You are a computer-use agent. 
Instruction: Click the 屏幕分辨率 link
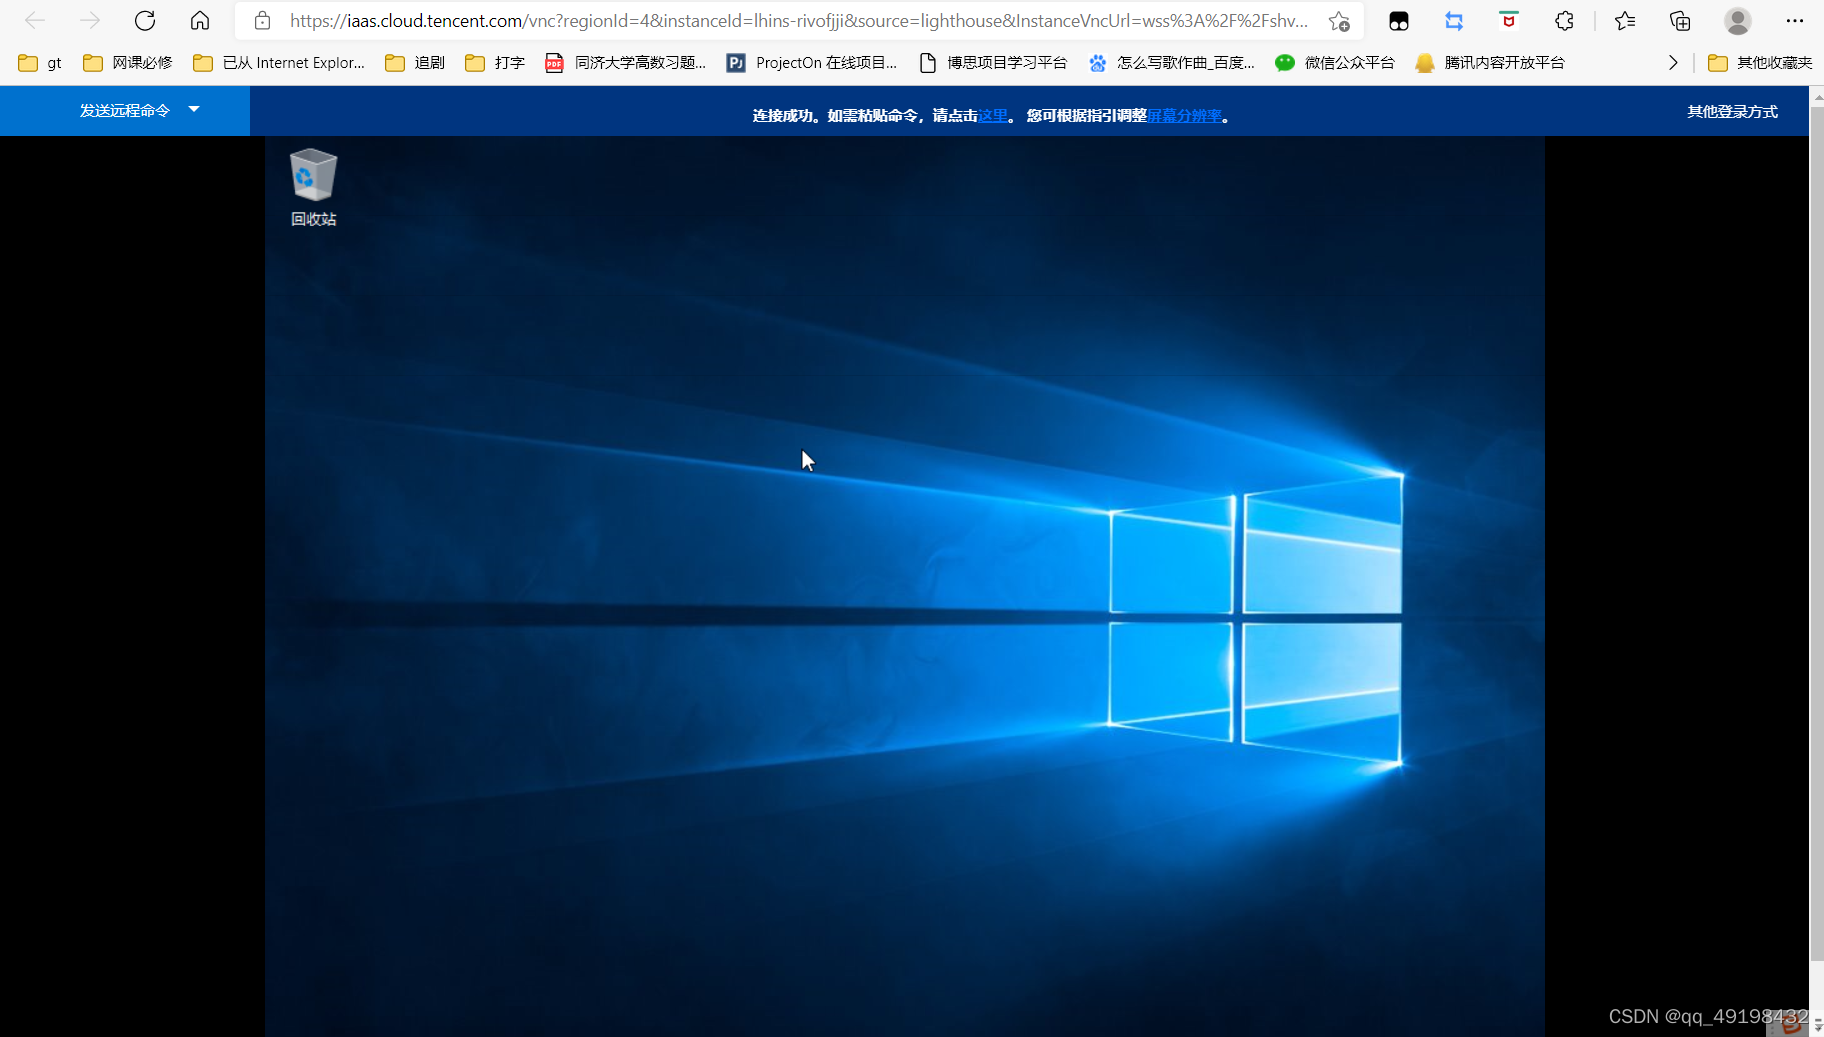tap(1184, 116)
